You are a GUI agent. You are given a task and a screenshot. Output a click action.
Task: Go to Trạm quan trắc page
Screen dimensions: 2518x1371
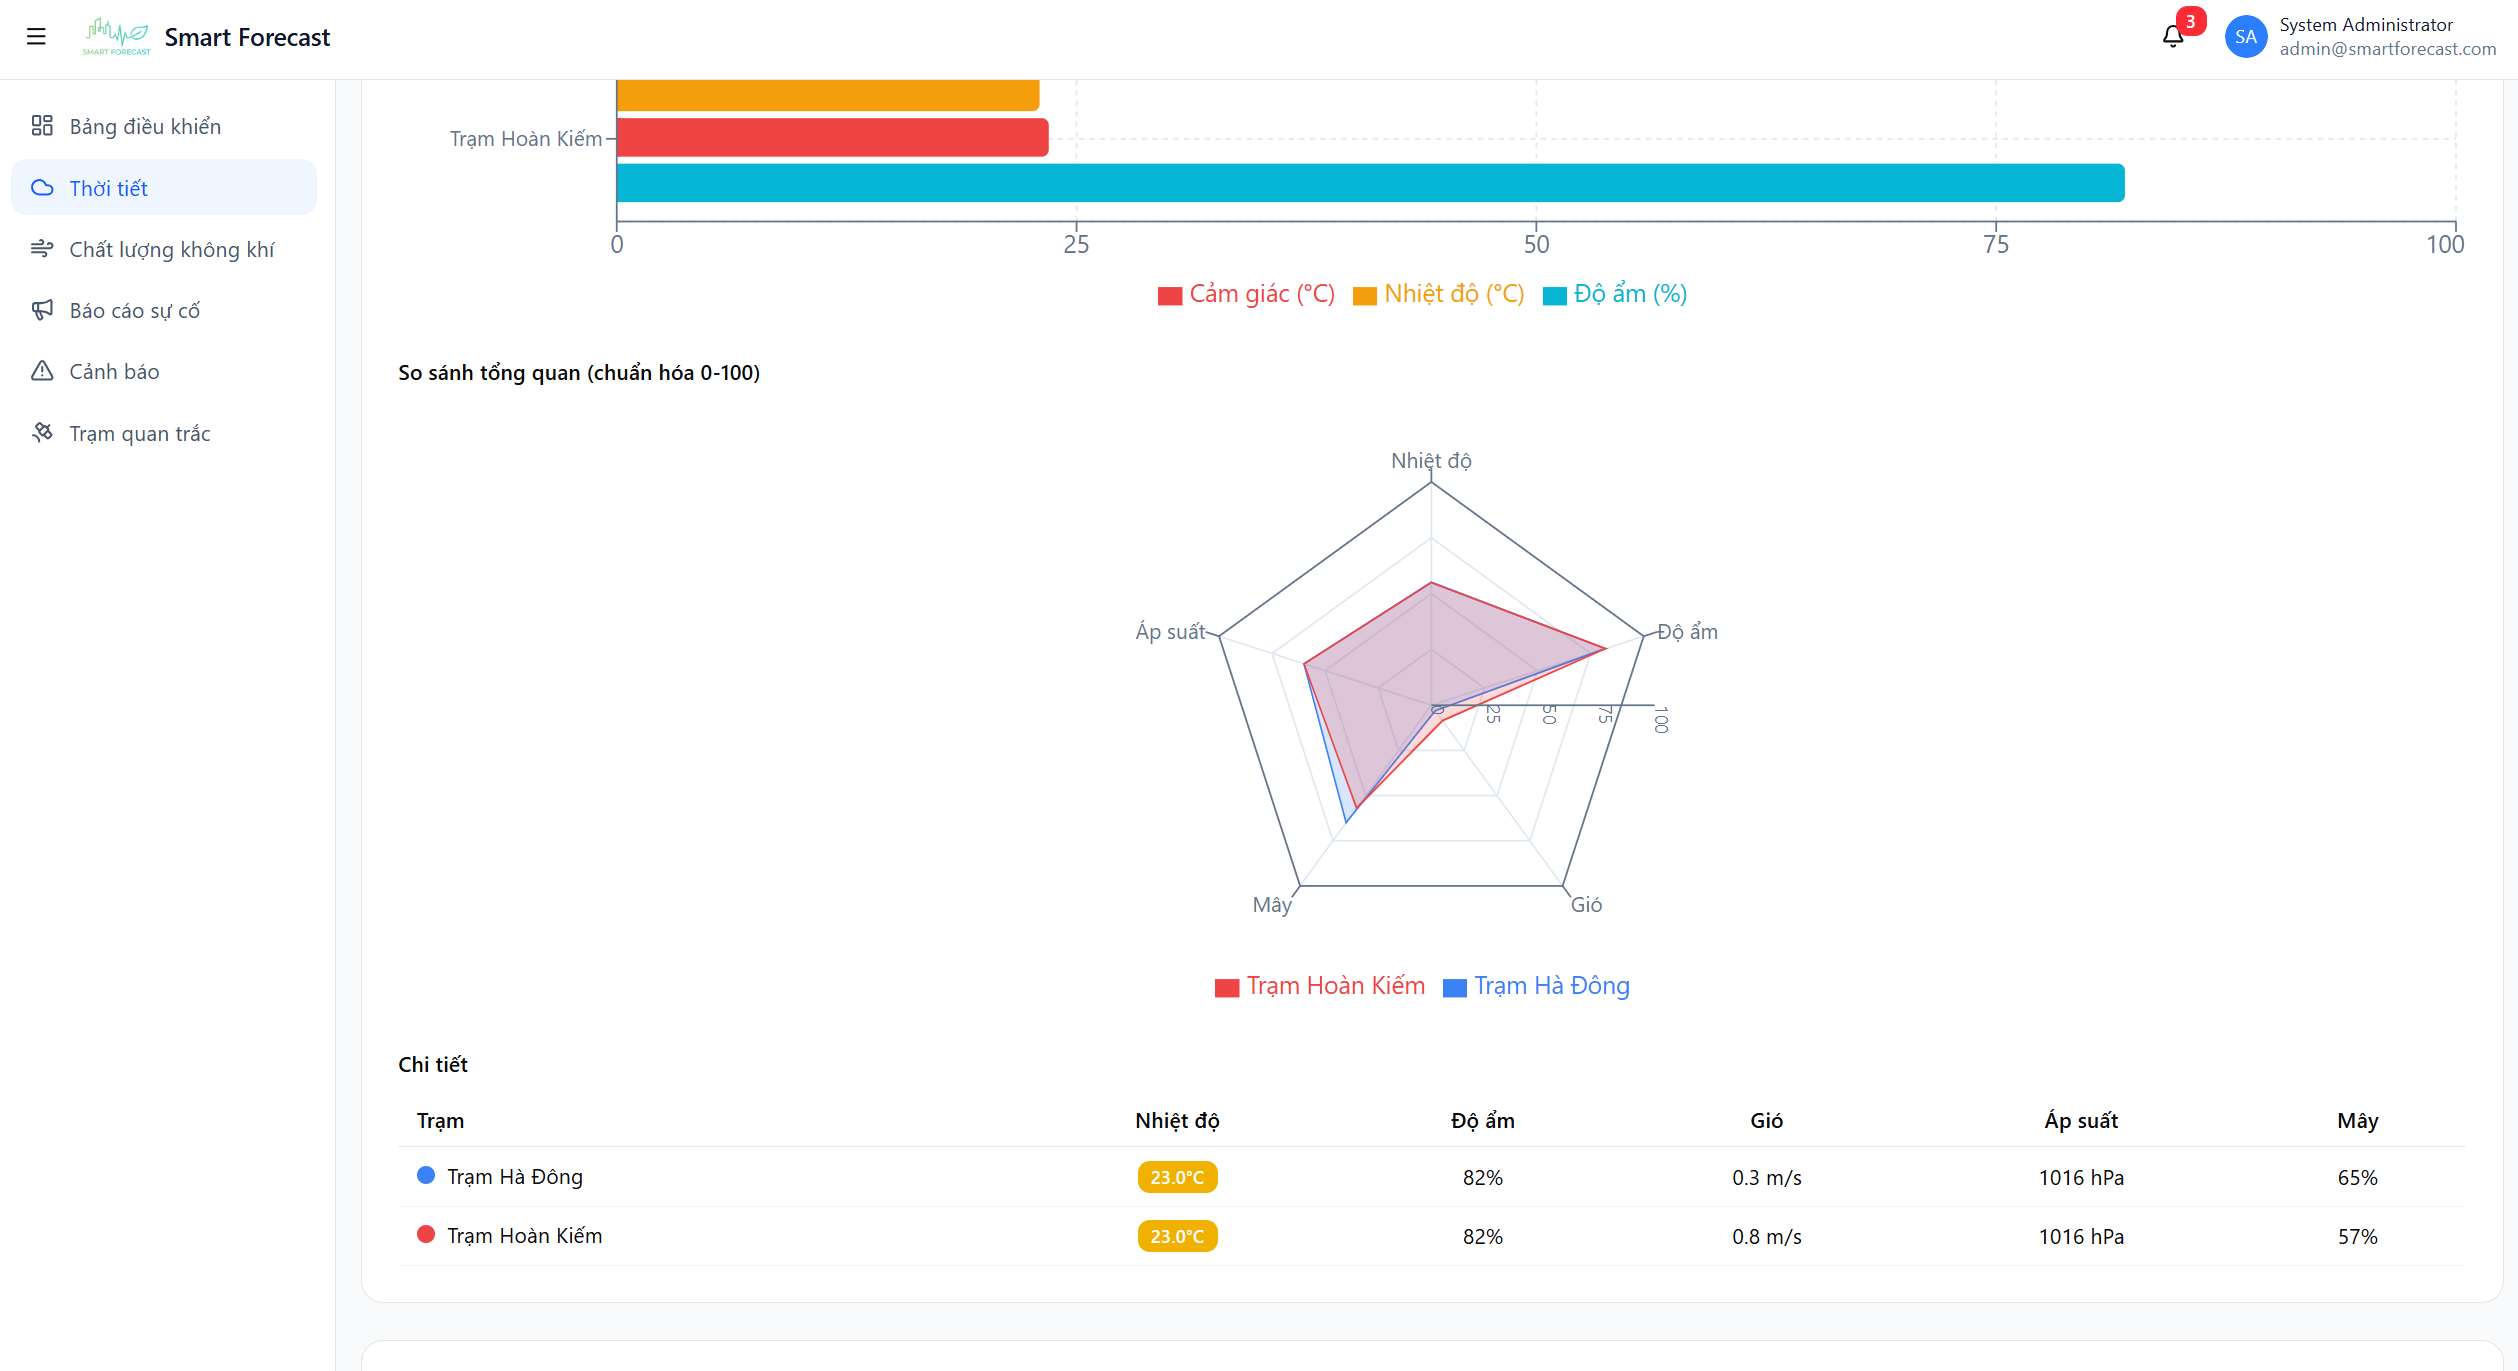click(x=140, y=433)
